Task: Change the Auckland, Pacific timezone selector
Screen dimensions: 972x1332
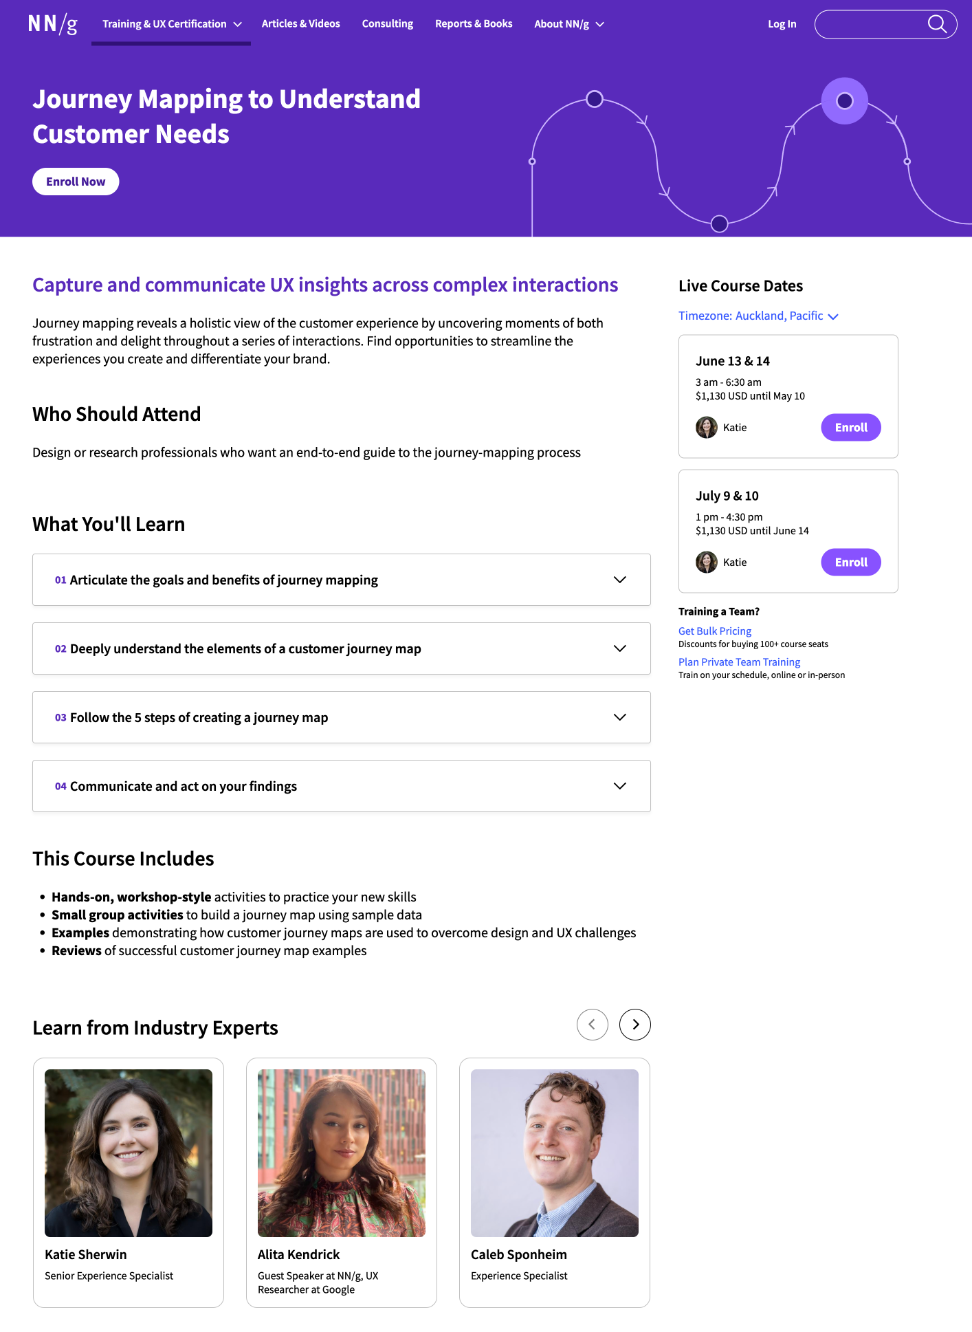Action: [758, 316]
